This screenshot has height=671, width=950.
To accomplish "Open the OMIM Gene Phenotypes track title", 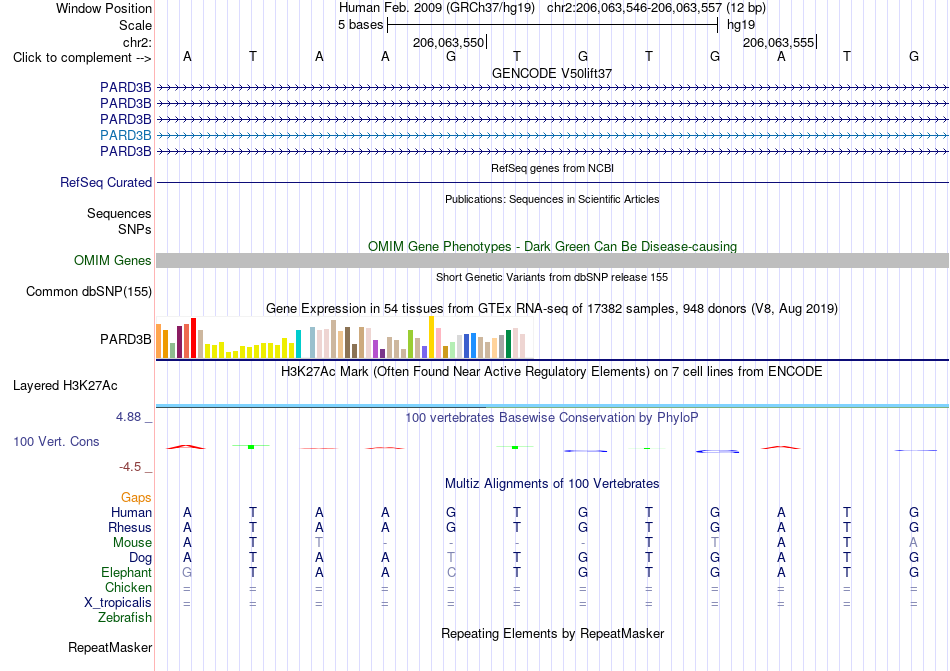I will point(552,246).
